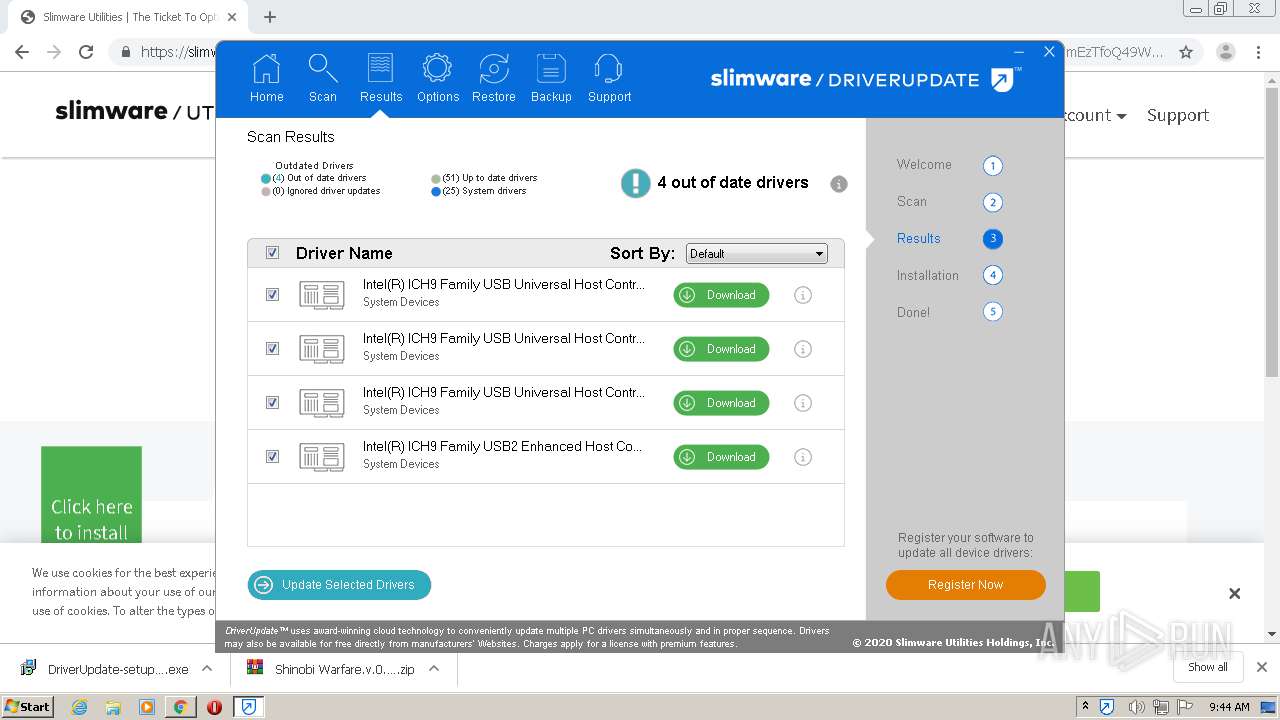The width and height of the screenshot is (1280, 720).
Task: Click the Chrome reload page button
Action: click(x=86, y=52)
